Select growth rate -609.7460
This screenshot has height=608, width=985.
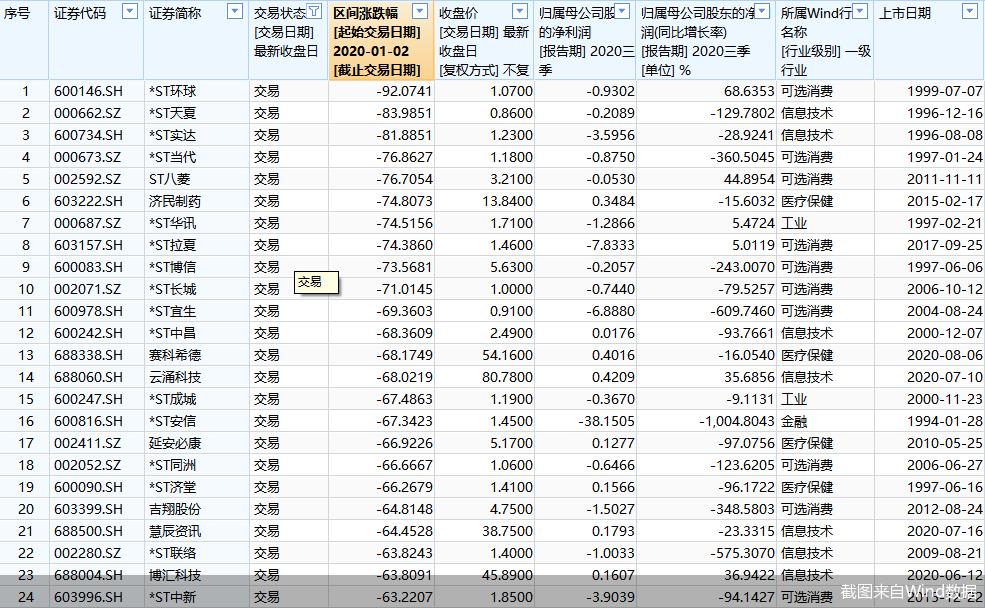click(x=743, y=311)
